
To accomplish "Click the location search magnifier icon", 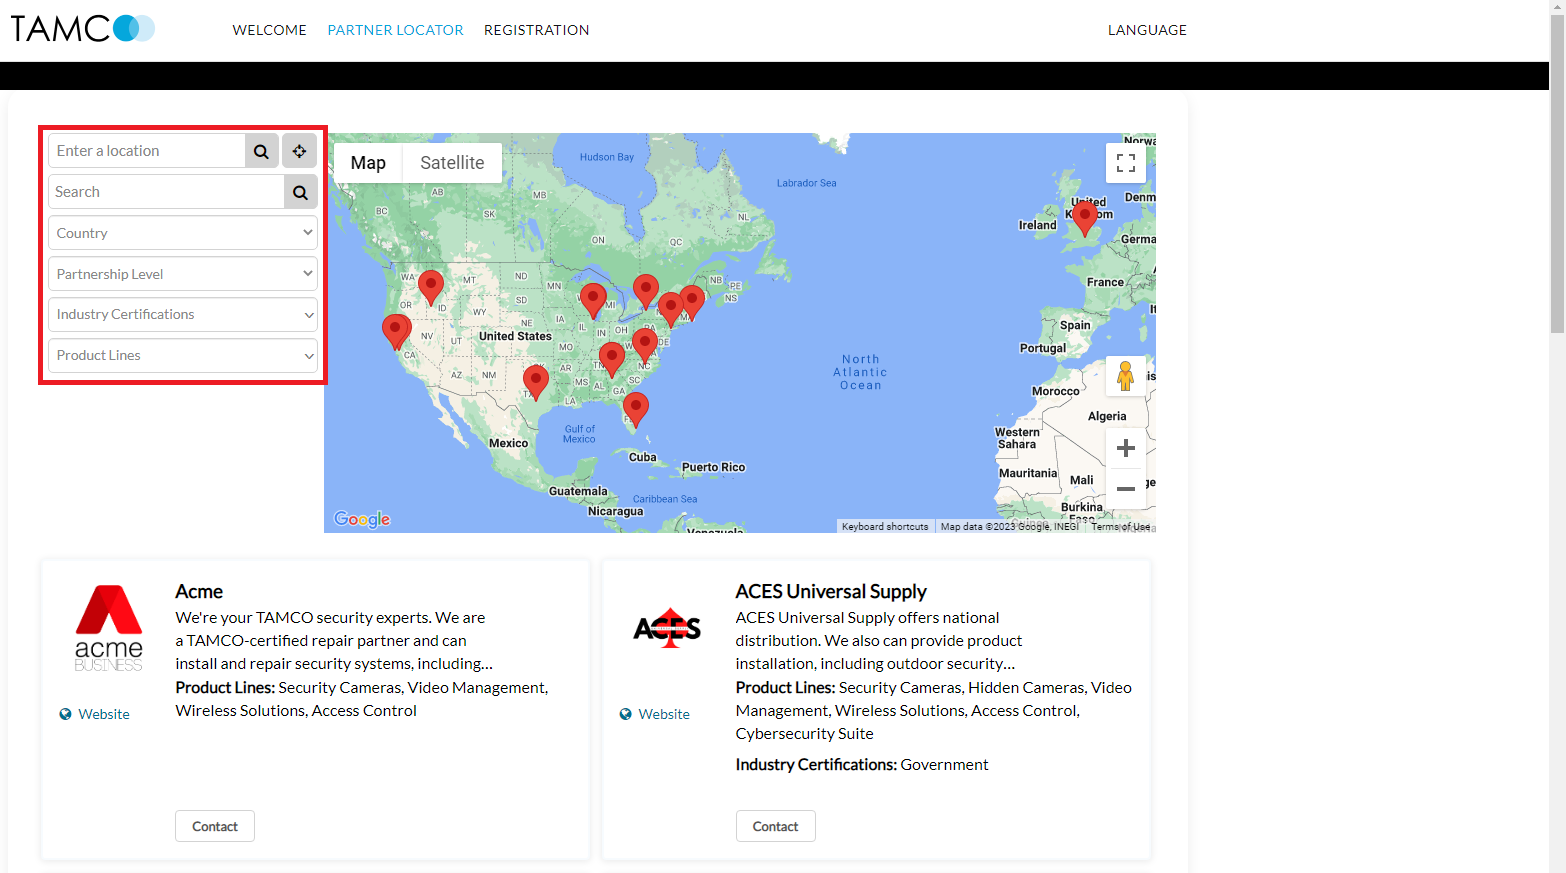I will pos(261,150).
